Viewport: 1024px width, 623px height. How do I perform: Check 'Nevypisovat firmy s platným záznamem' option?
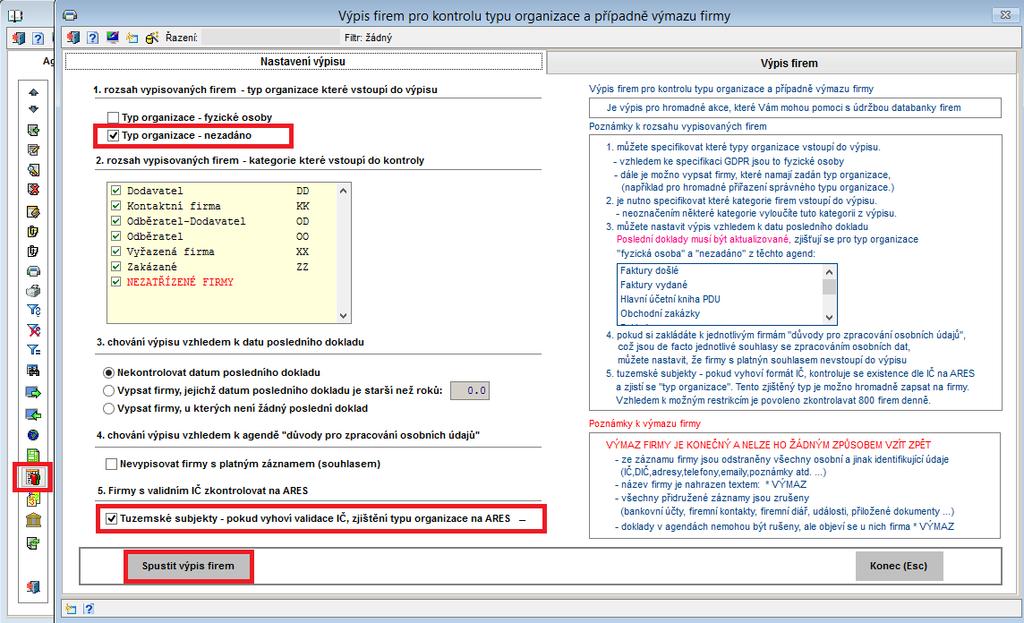[x=111, y=464]
